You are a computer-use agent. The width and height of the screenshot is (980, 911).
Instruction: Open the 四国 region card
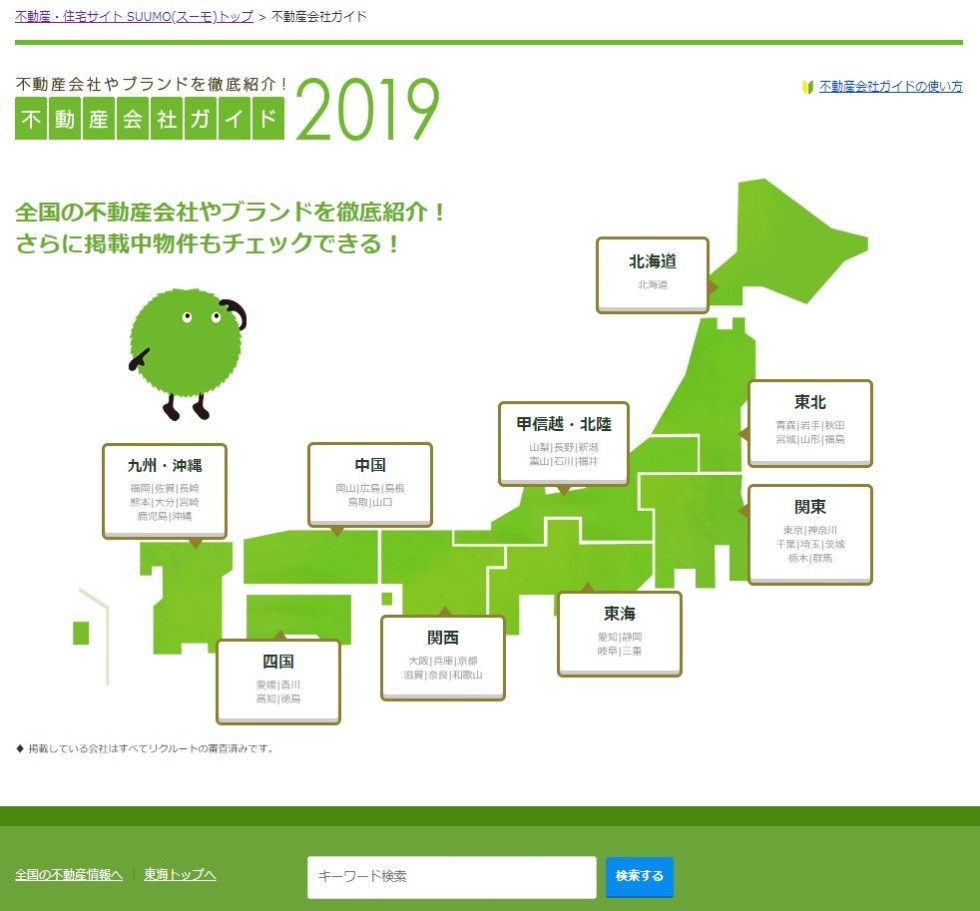point(278,682)
